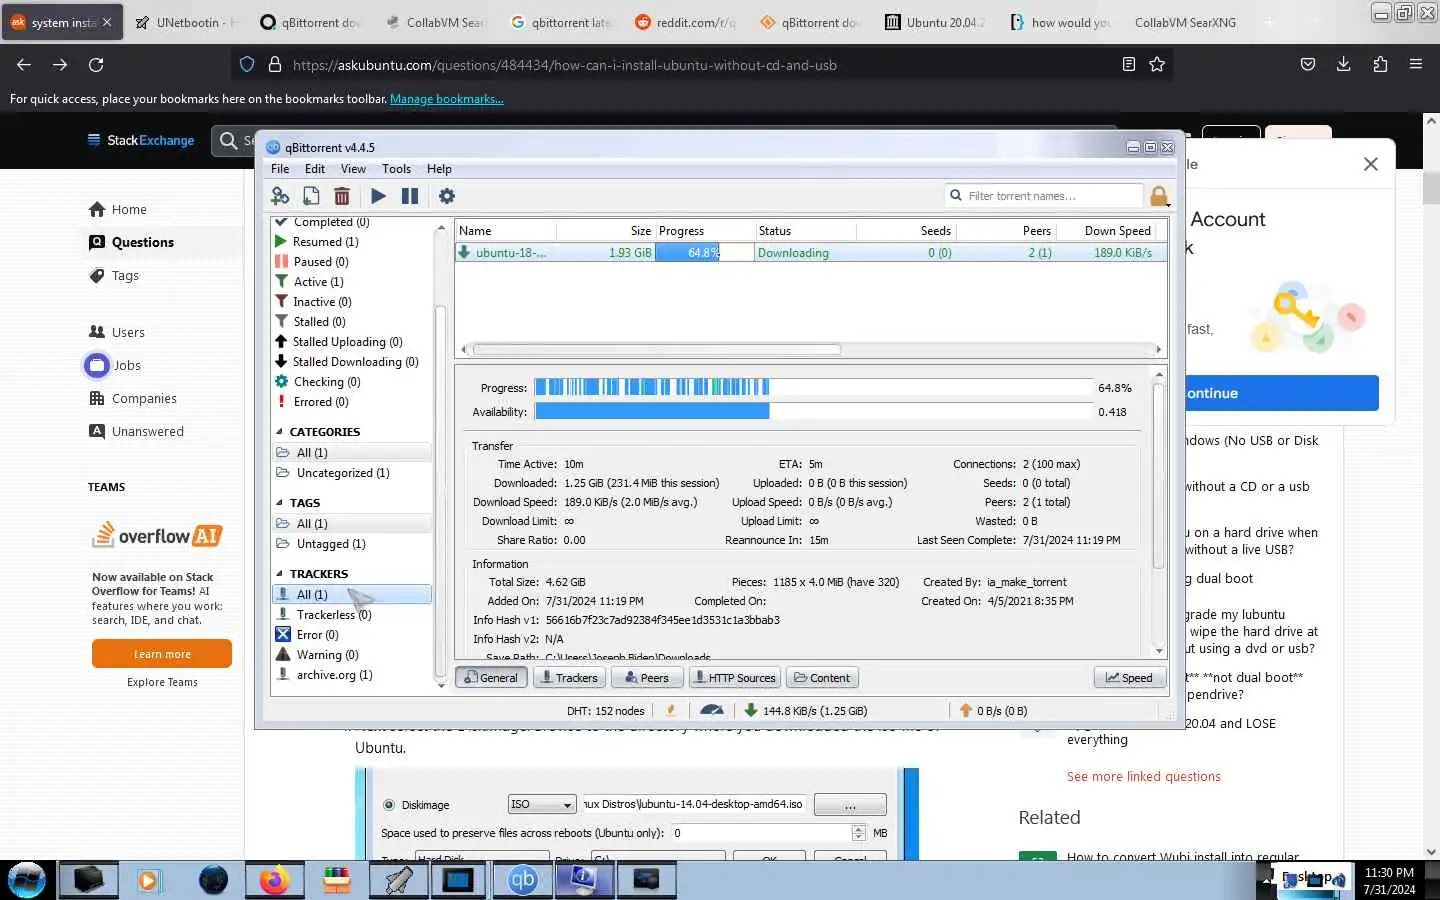Open Firefox from the taskbar
Screen dimensions: 1440x900
(x=273, y=880)
